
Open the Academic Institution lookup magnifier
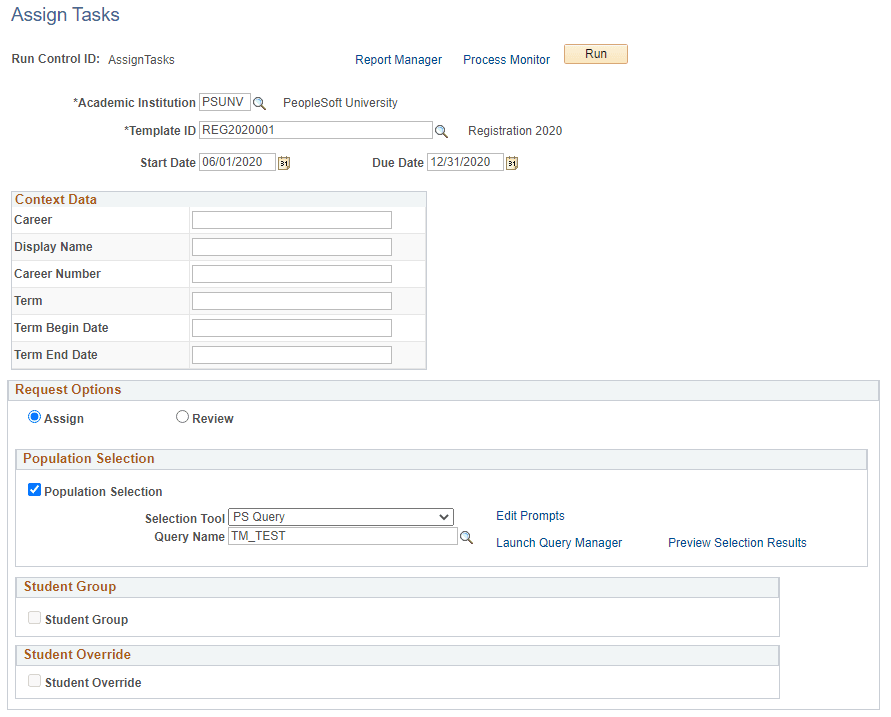[260, 102]
